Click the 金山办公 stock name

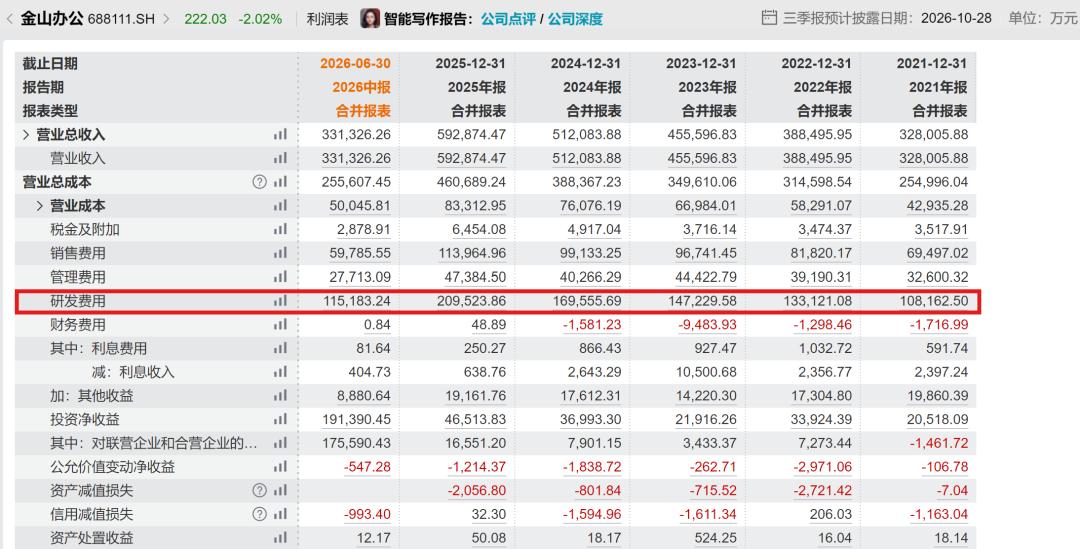pyautogui.click(x=52, y=19)
